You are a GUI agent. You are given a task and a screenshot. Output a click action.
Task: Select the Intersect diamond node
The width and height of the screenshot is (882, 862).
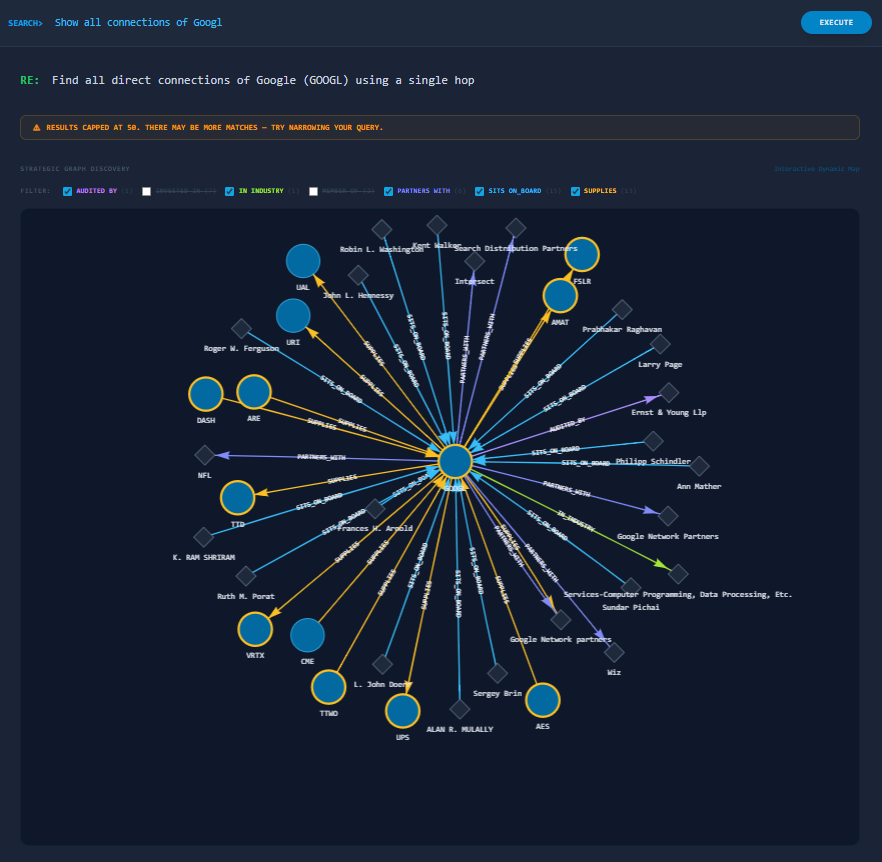click(x=475, y=261)
